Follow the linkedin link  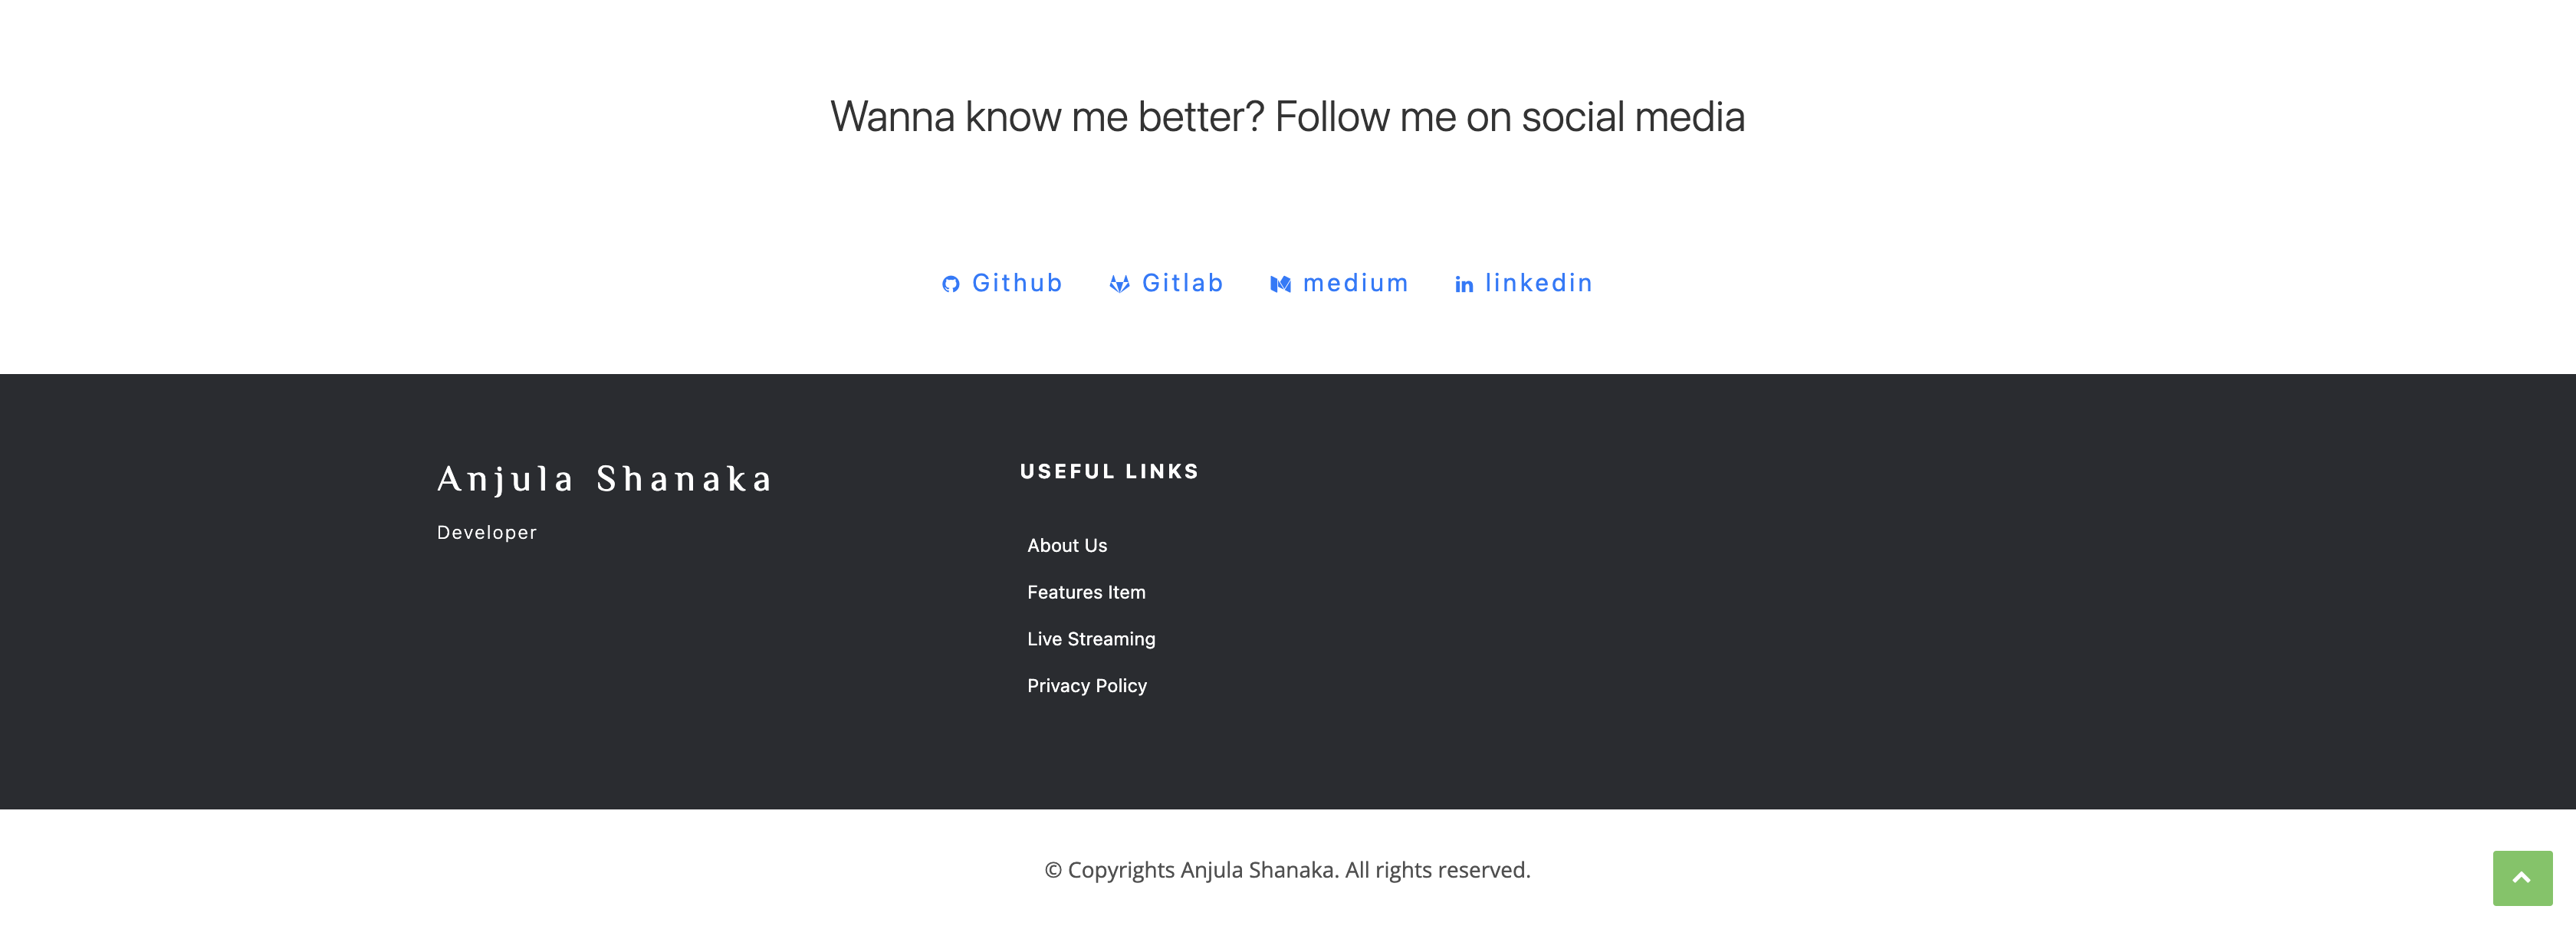click(1538, 283)
